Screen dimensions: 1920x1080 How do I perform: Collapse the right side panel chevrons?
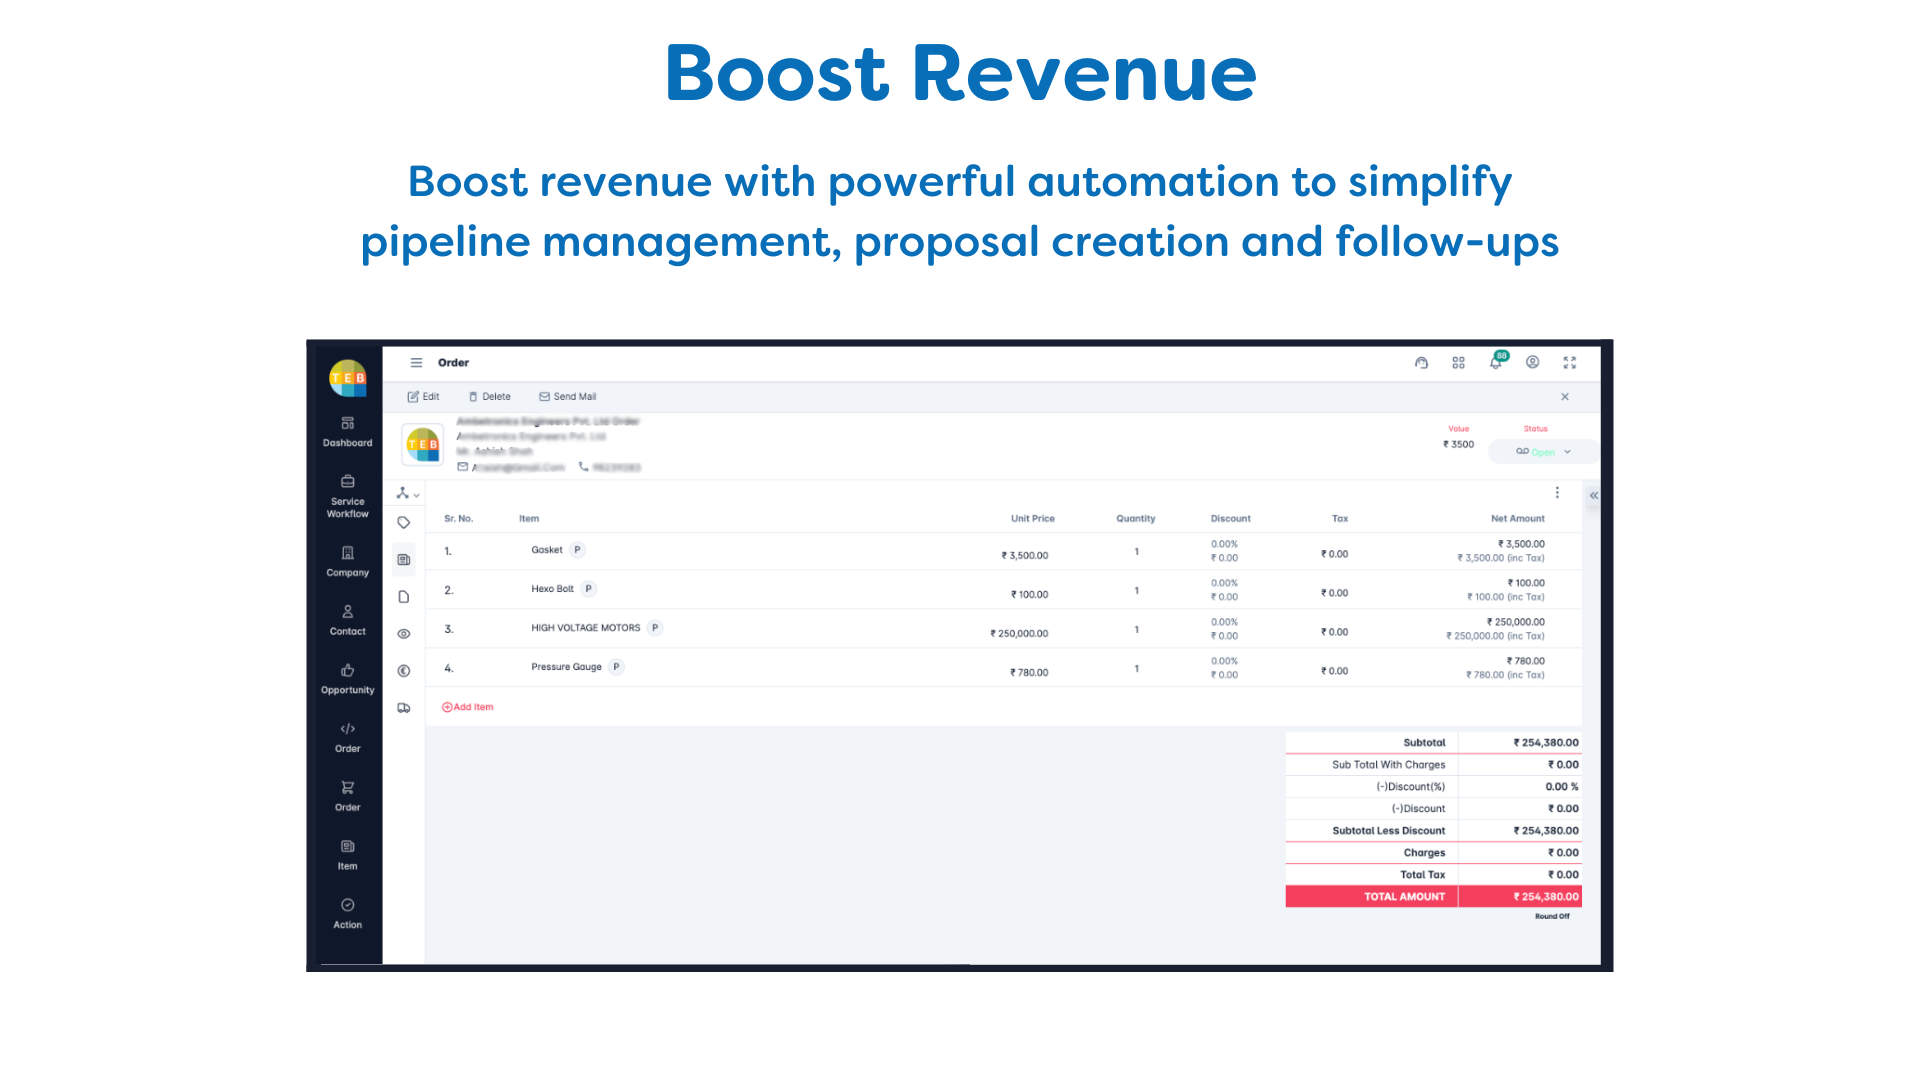point(1594,496)
